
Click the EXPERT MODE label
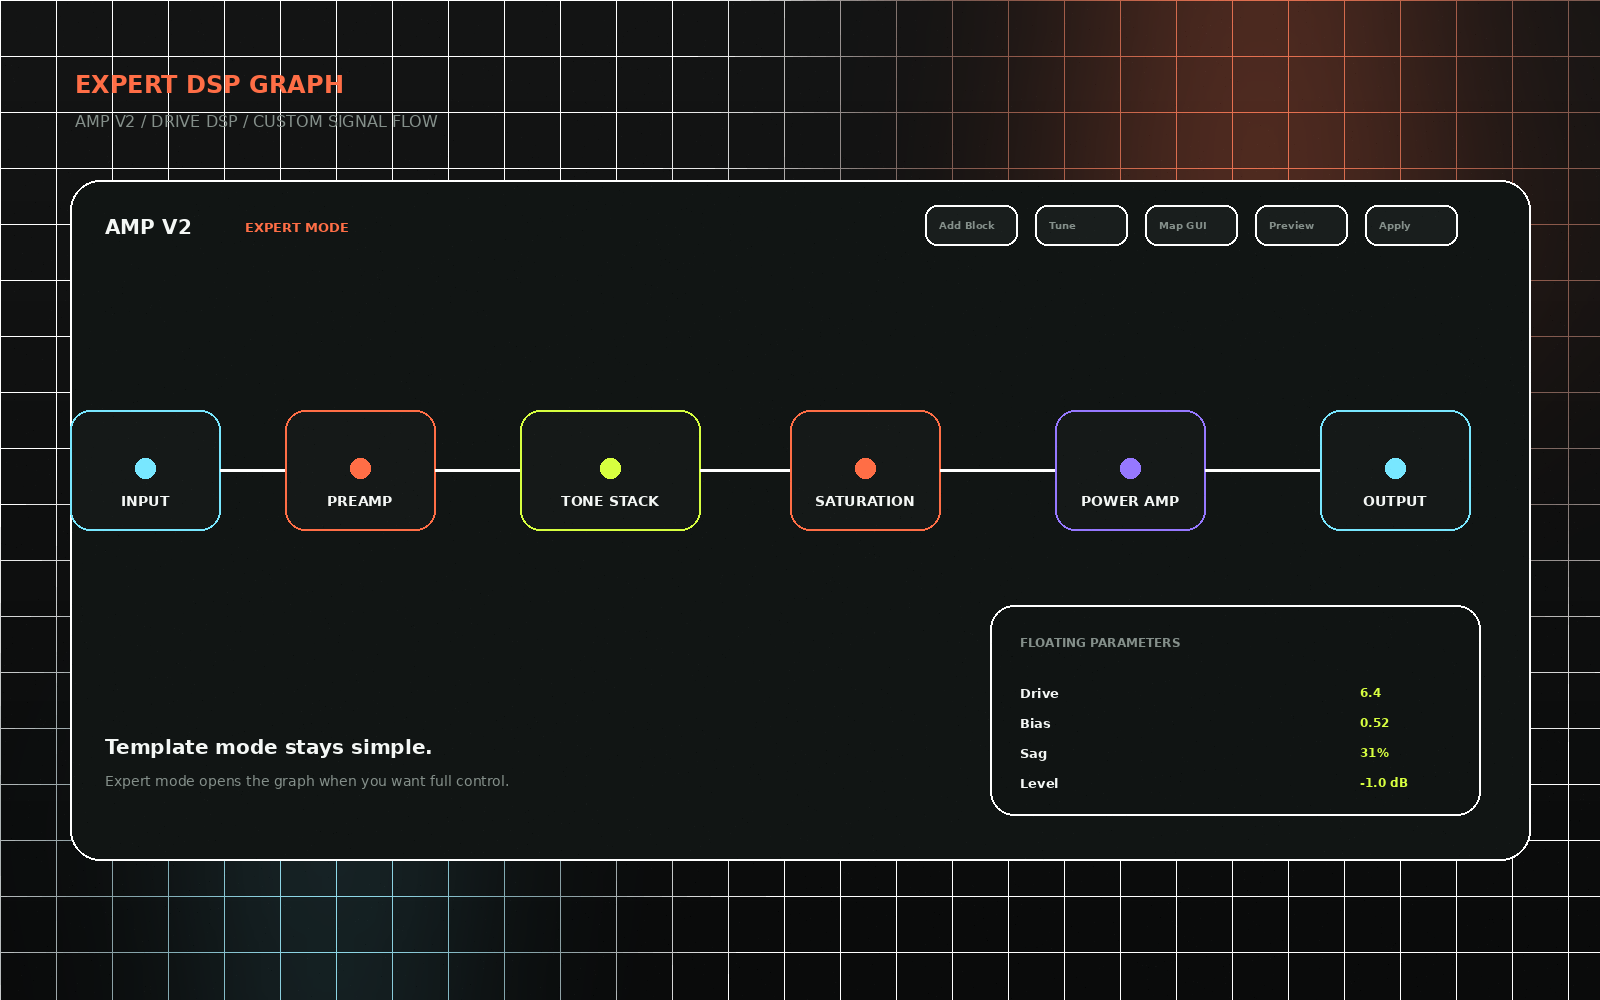tap(297, 227)
